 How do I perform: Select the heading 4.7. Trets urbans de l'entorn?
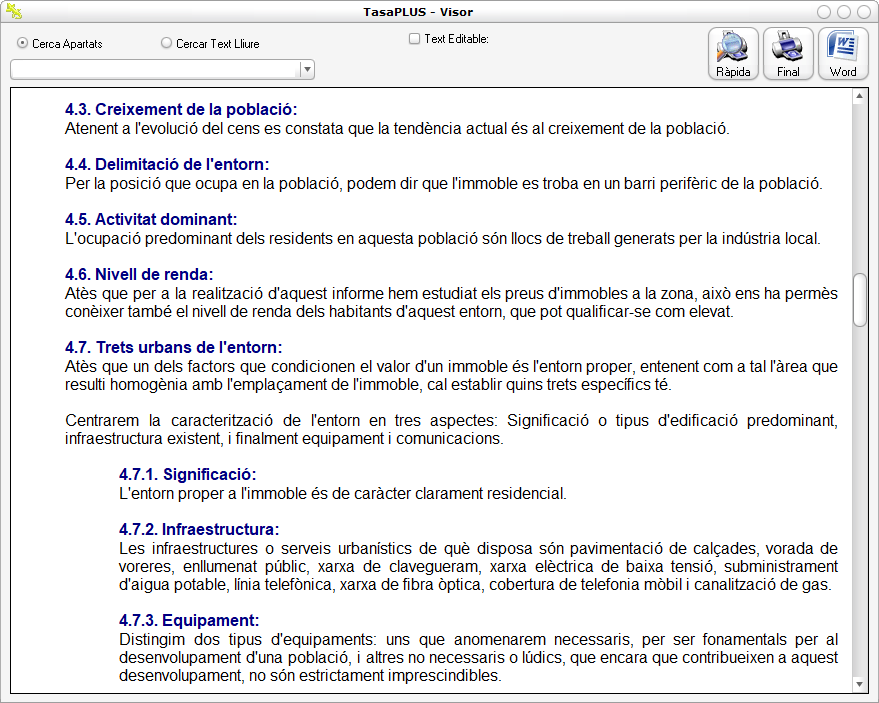(173, 348)
